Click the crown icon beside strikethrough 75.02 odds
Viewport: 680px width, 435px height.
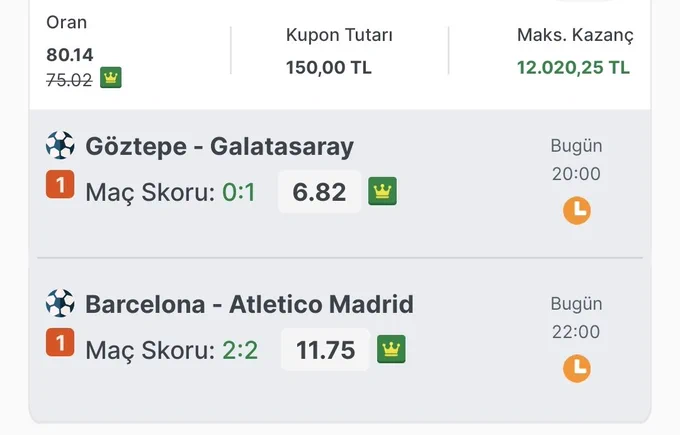click(111, 78)
